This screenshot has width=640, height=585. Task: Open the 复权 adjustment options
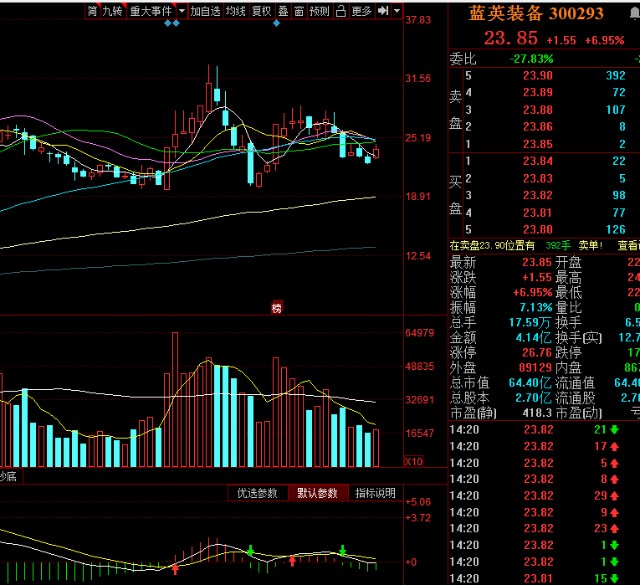261,11
